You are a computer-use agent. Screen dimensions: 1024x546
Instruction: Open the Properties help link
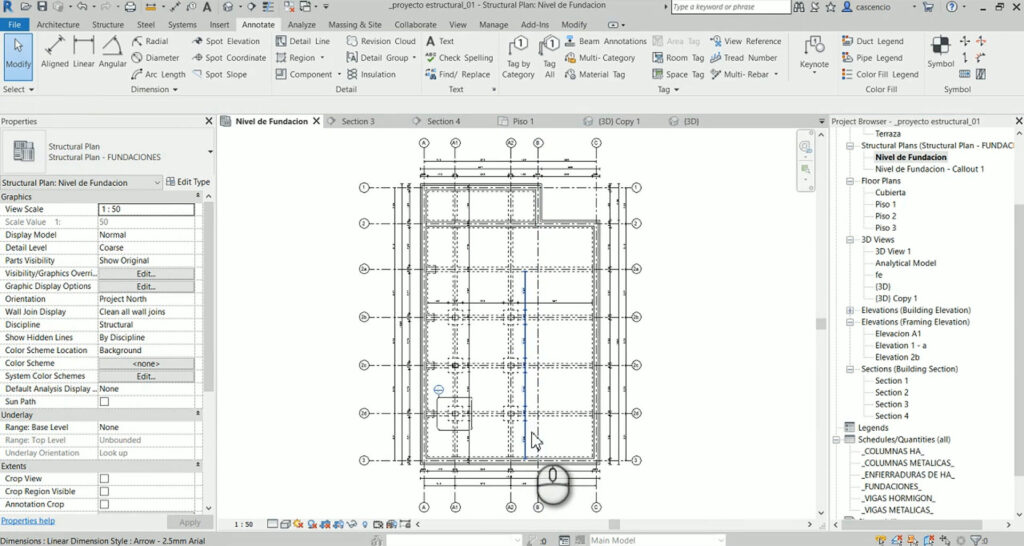pos(28,521)
